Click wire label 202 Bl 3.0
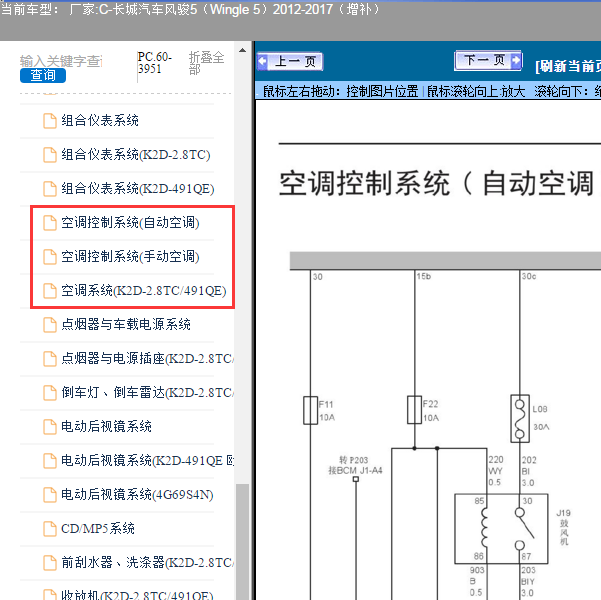 pos(529,471)
